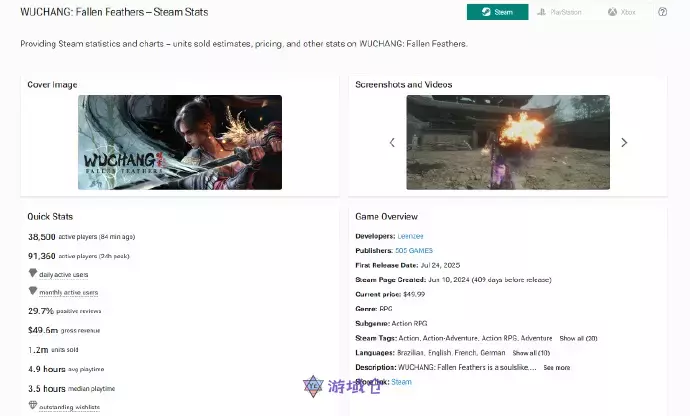Switch to the PlayStation platform tab
The width and height of the screenshot is (690, 416).
coord(558,12)
